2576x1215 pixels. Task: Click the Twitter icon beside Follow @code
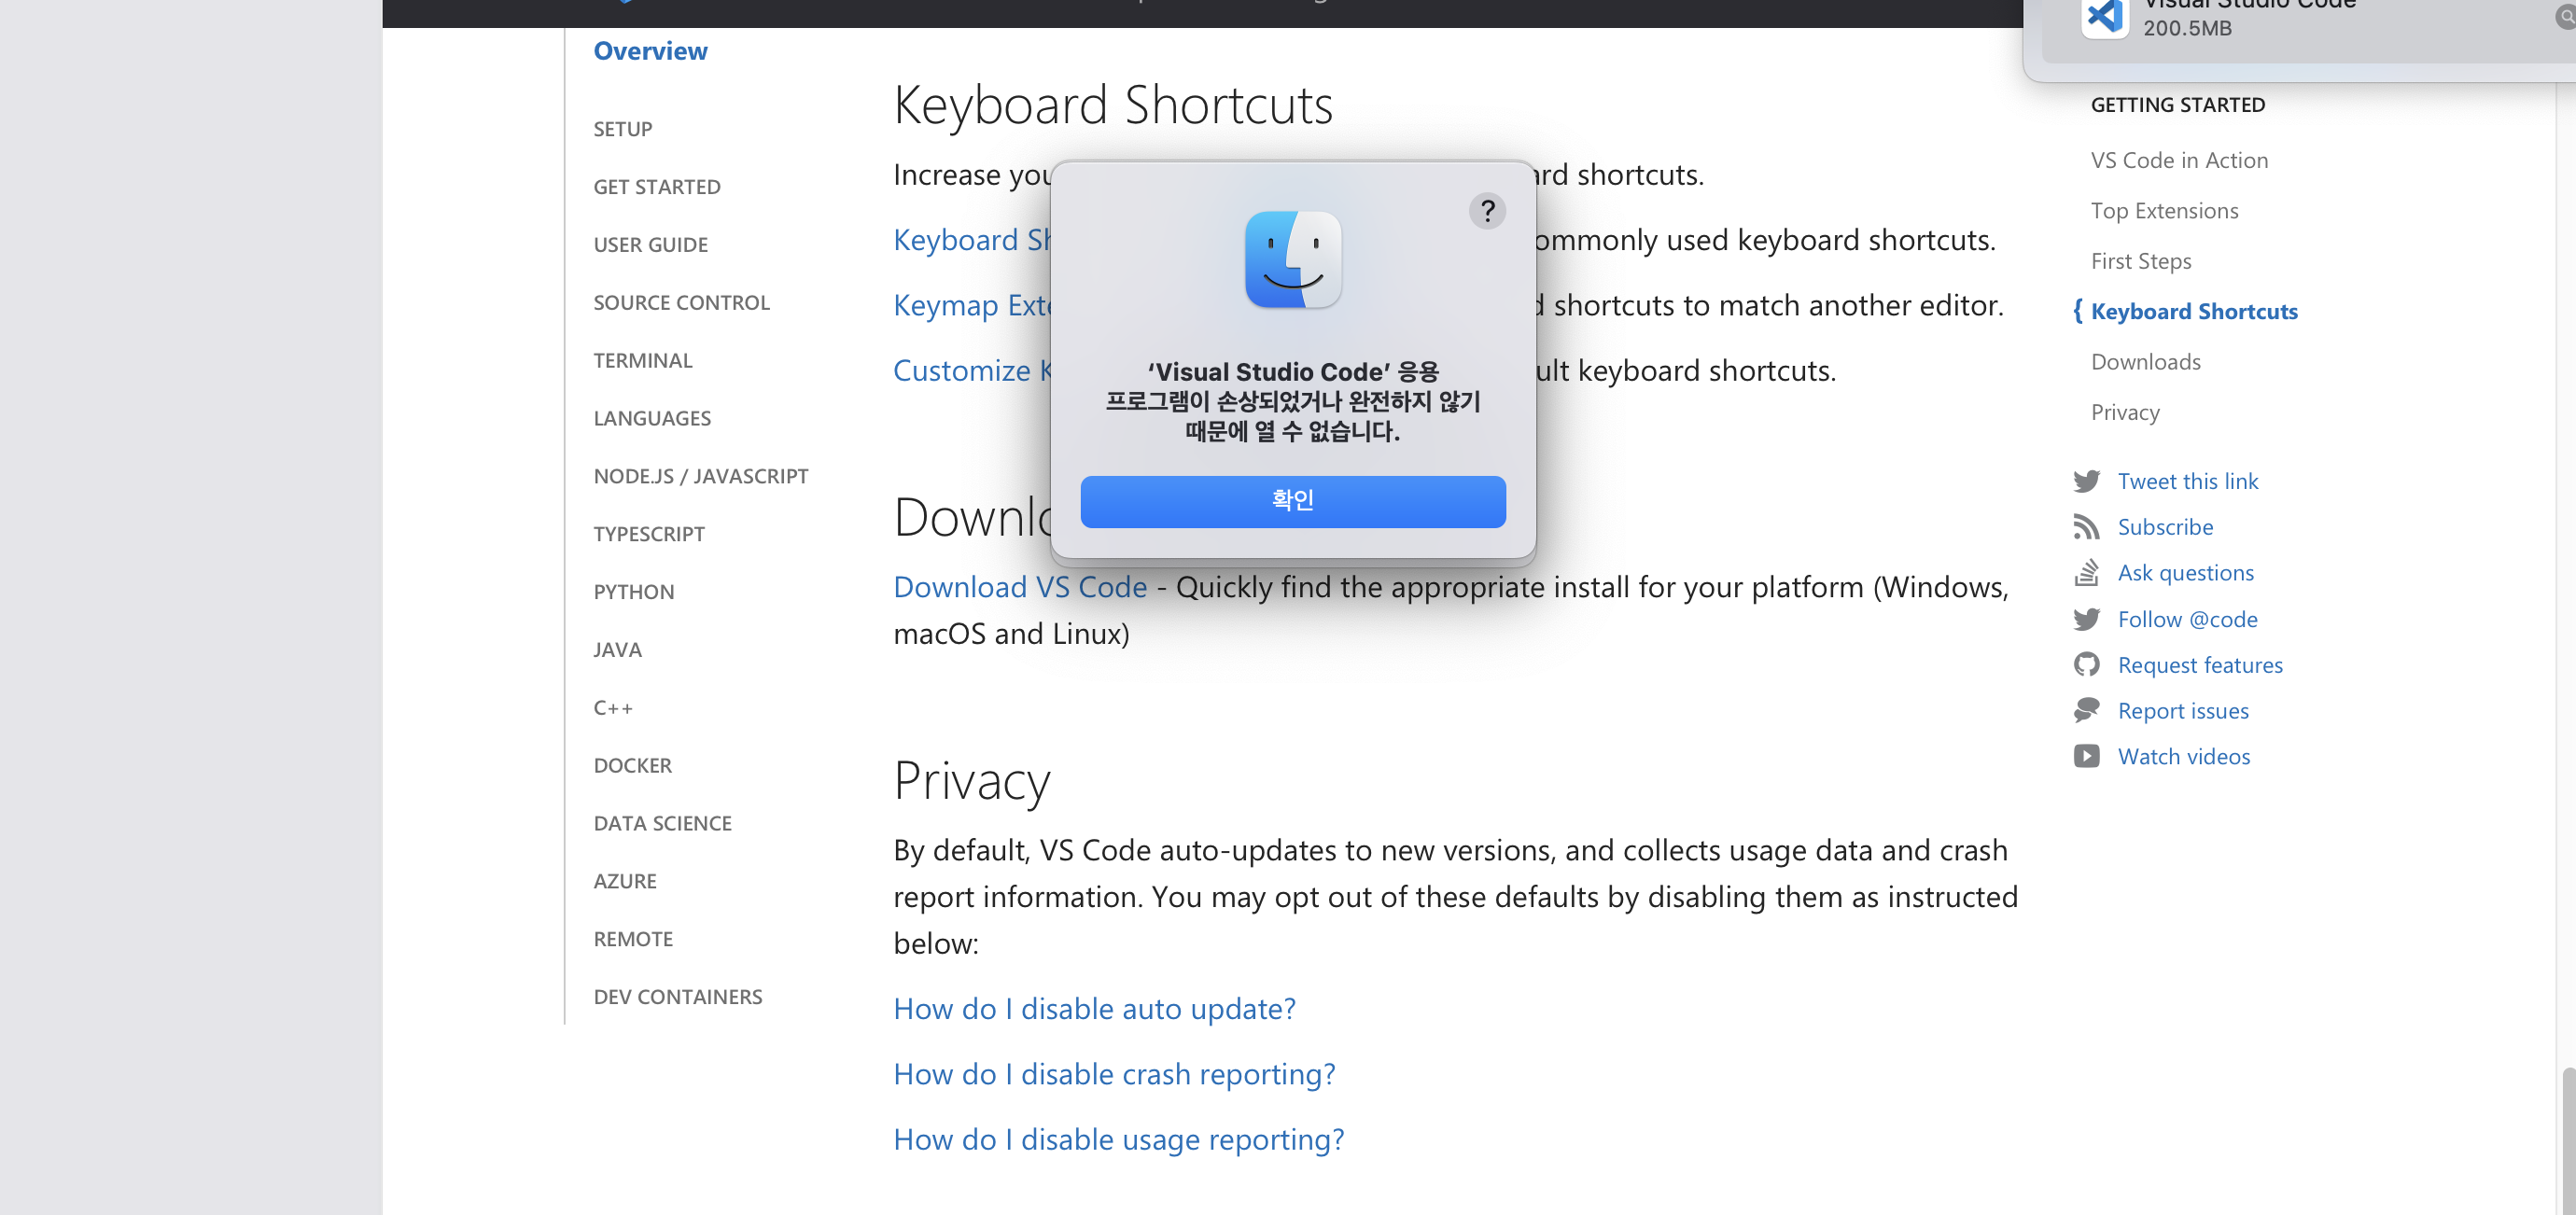point(2086,619)
